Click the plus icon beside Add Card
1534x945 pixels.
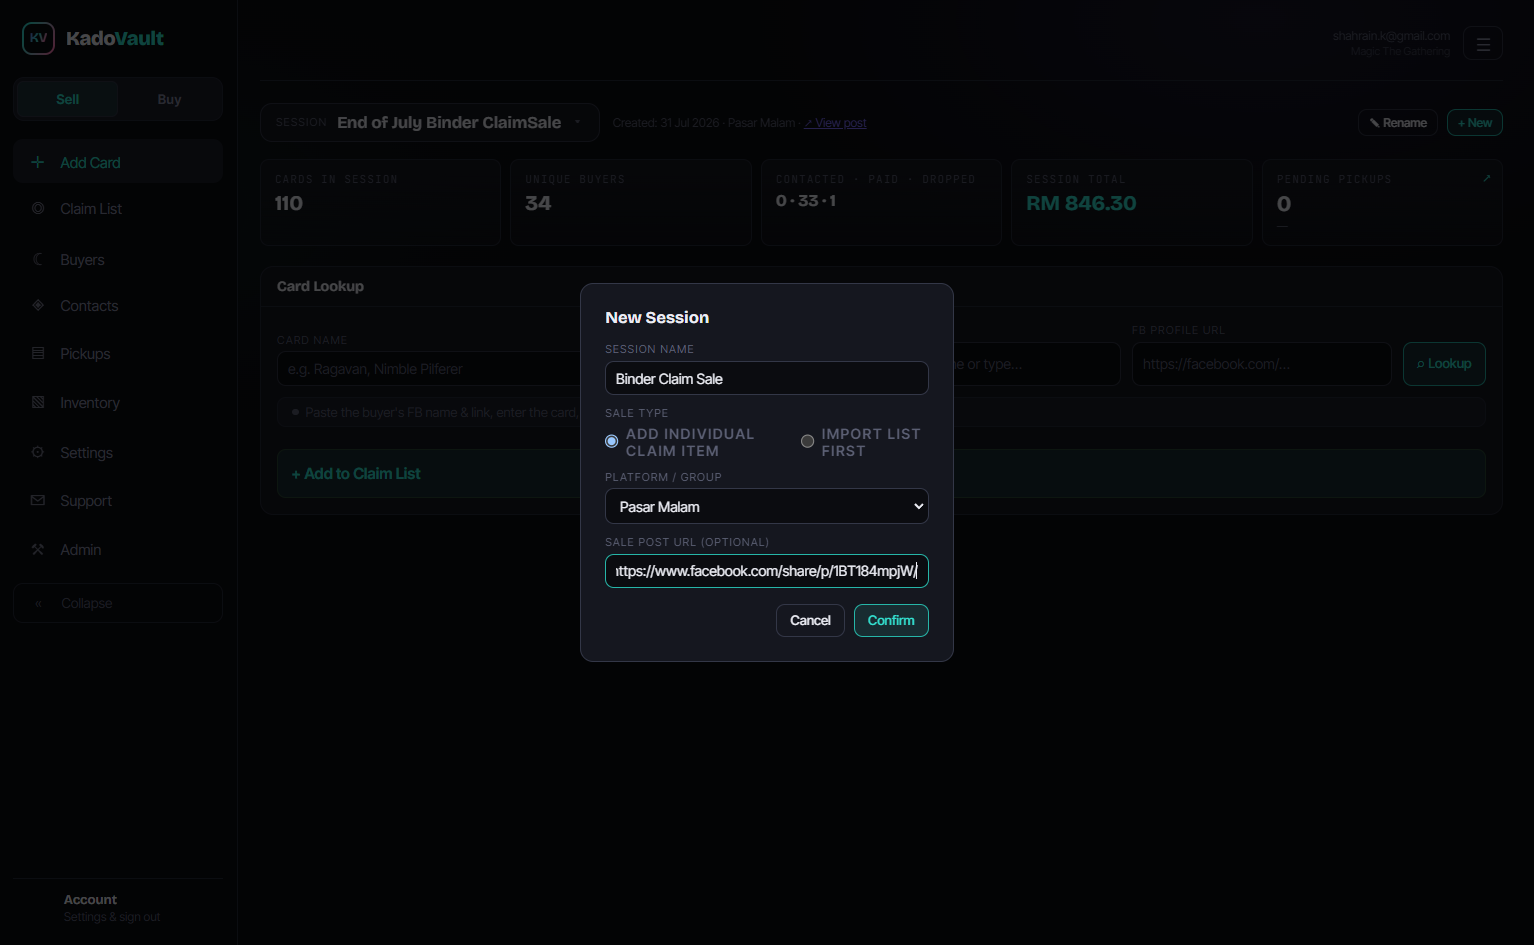point(38,162)
